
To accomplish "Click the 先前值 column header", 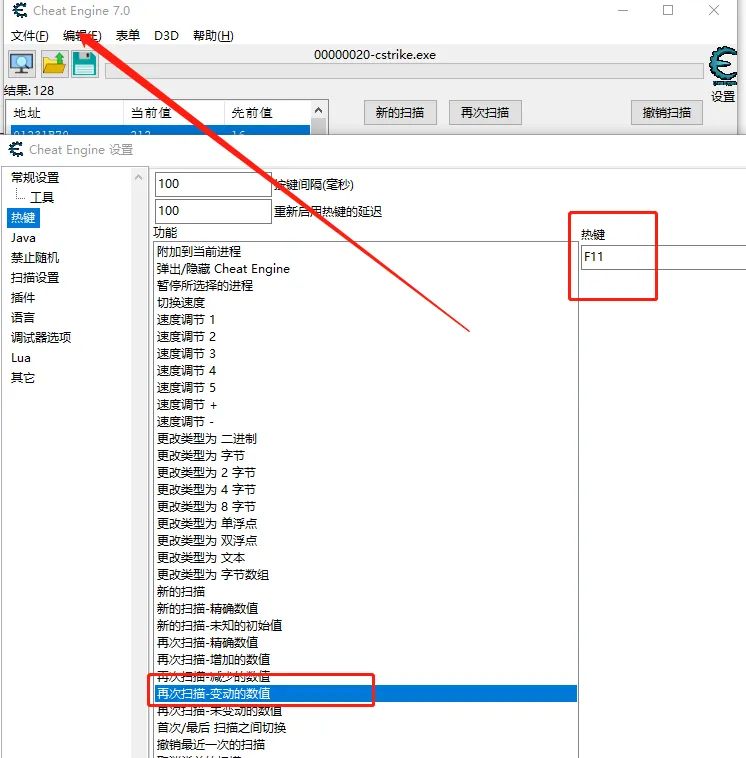I will [267, 113].
